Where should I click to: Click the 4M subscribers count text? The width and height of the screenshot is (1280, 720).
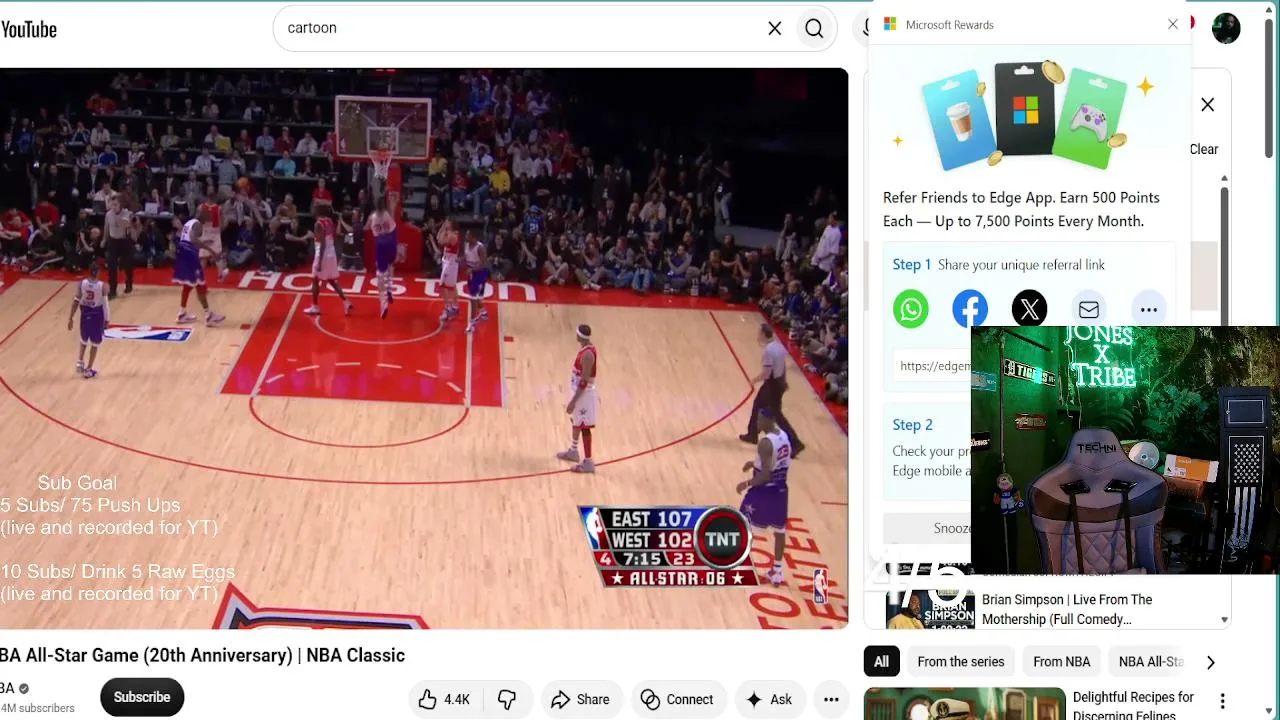(x=37, y=708)
